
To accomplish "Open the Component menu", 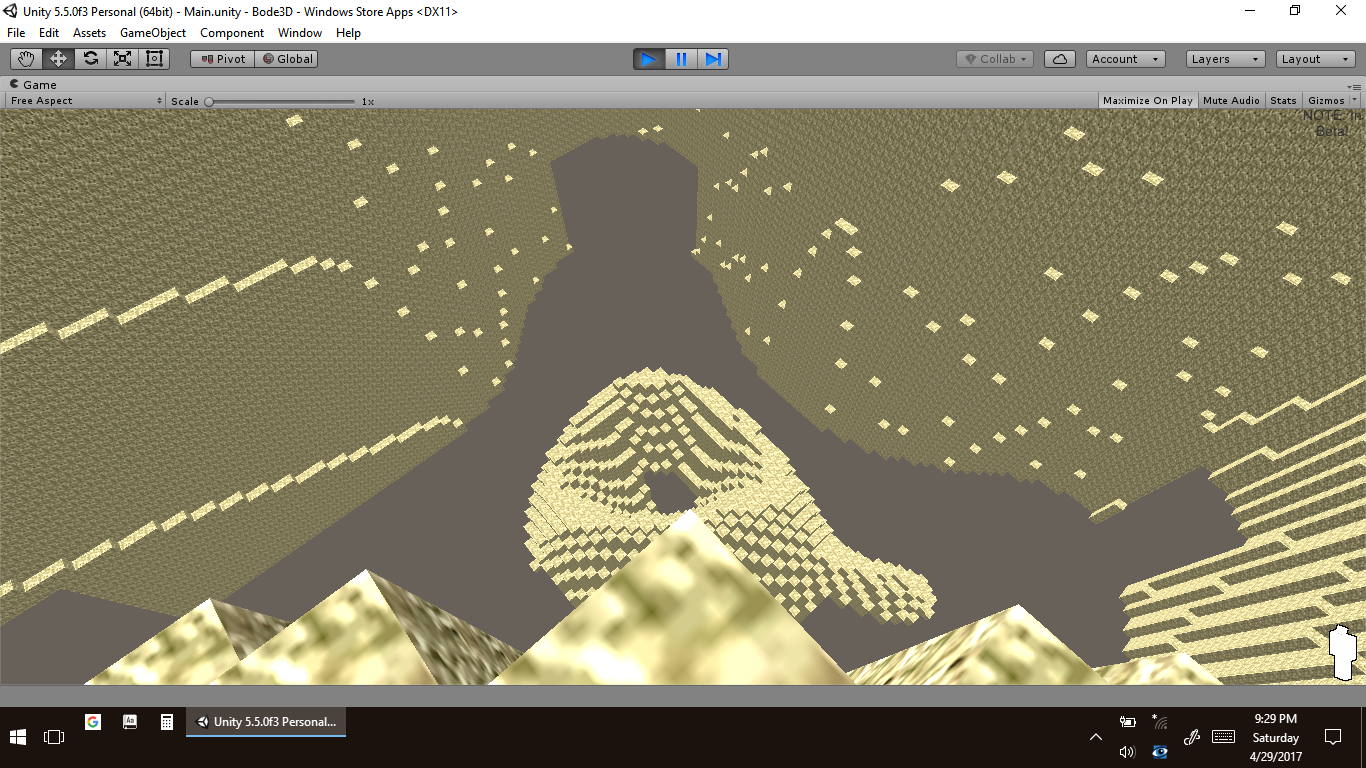I will 232,33.
